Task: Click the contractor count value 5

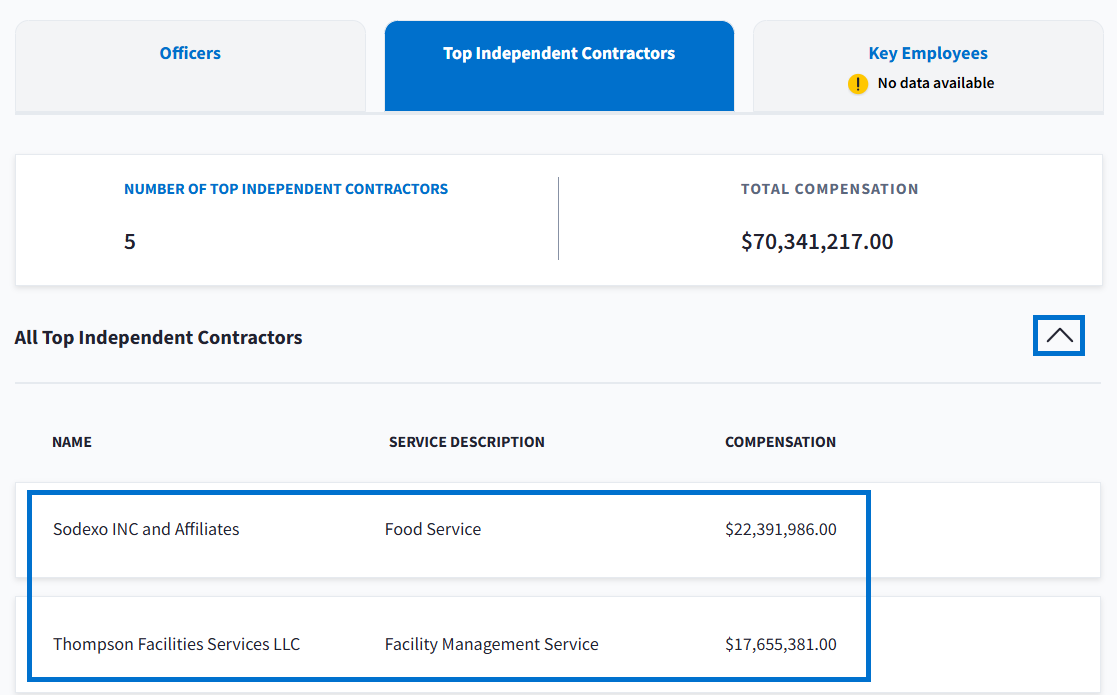Action: tap(130, 242)
